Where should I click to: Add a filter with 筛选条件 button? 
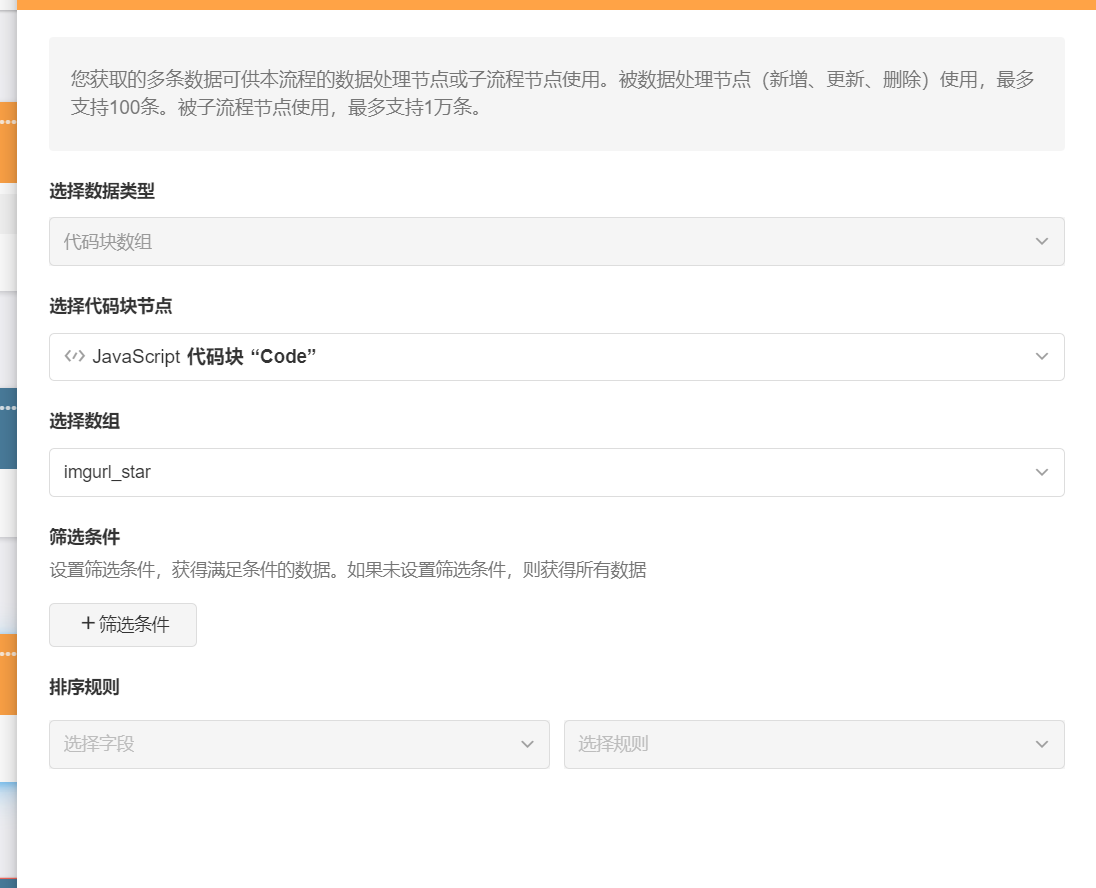click(123, 625)
